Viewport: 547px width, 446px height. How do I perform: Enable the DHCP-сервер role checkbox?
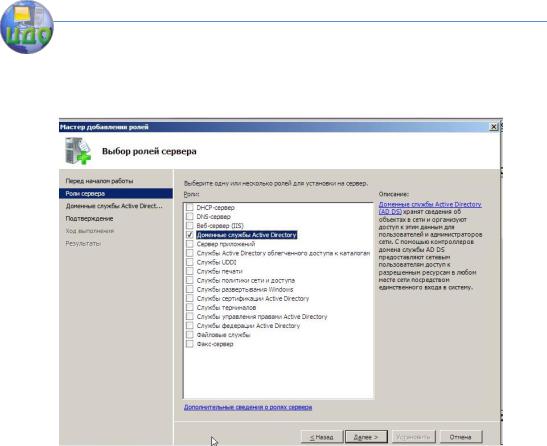[x=189, y=207]
